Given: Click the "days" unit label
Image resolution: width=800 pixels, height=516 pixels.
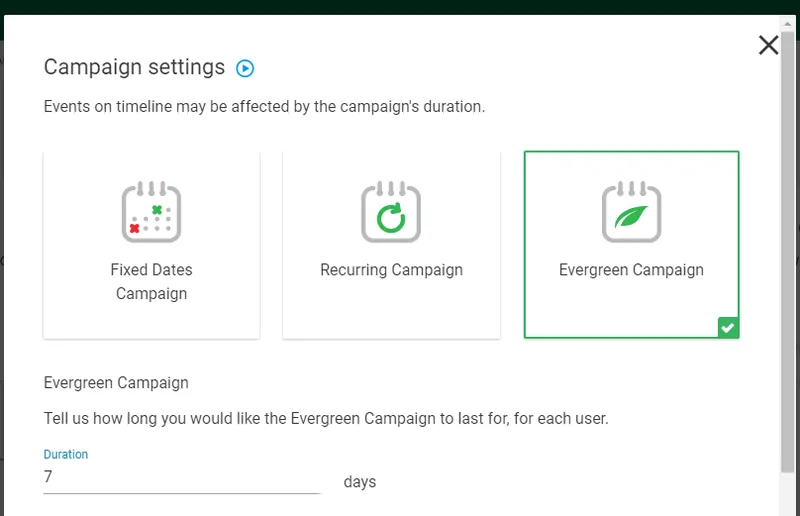Looking at the screenshot, I should point(360,482).
